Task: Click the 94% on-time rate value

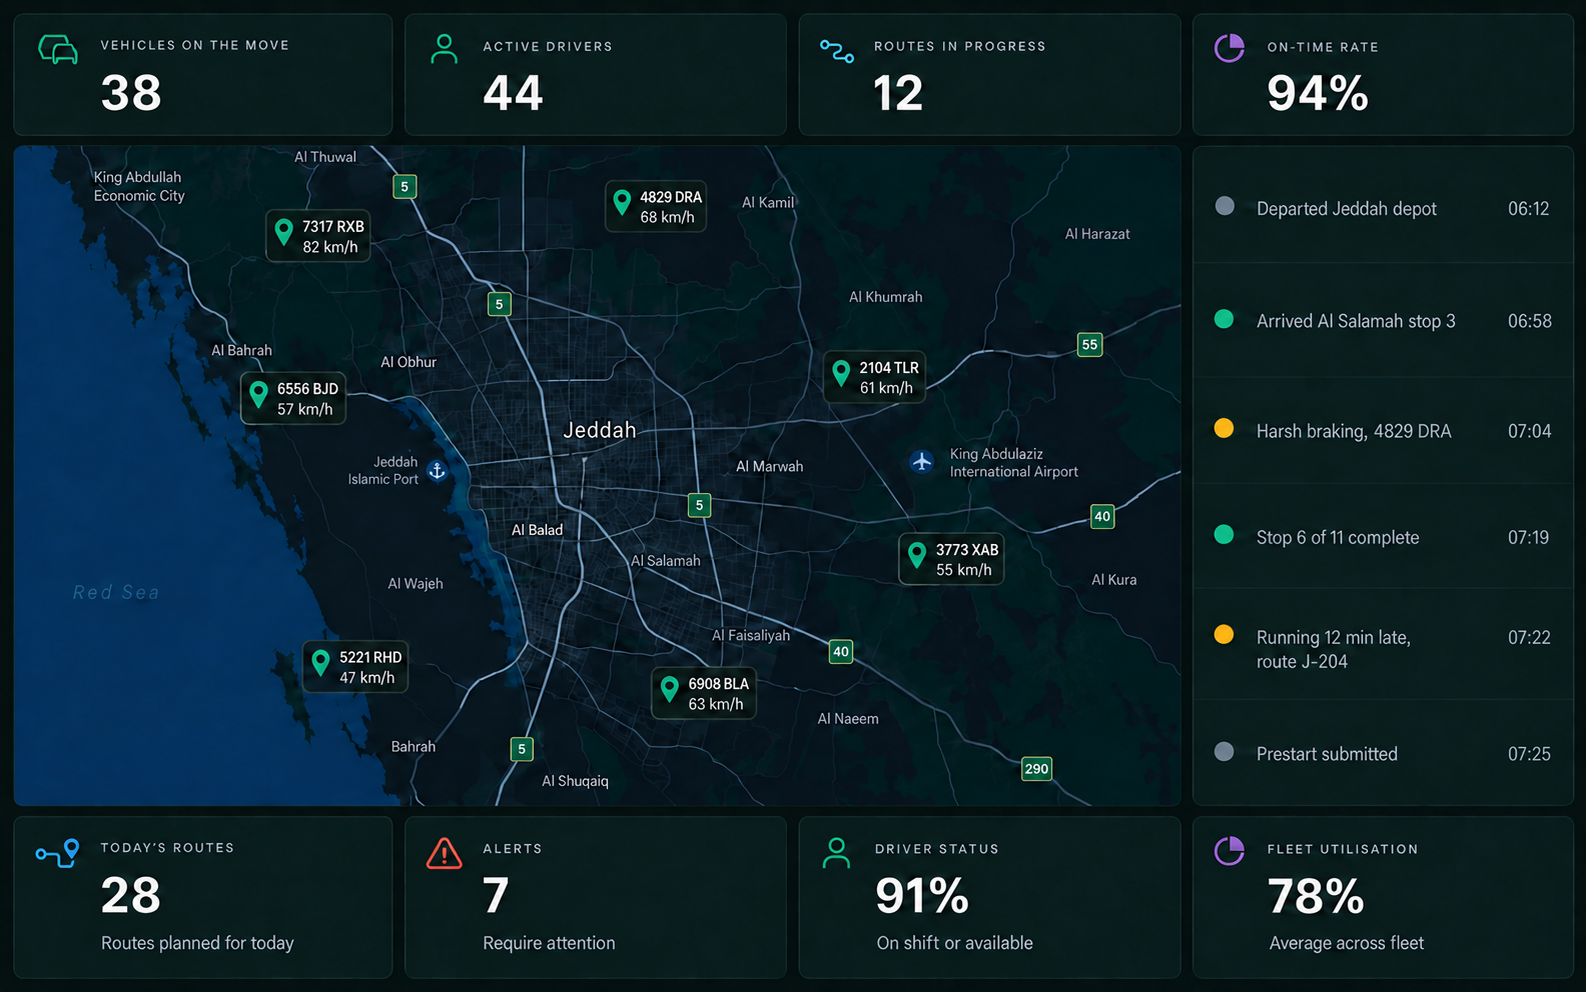Action: coord(1318,93)
